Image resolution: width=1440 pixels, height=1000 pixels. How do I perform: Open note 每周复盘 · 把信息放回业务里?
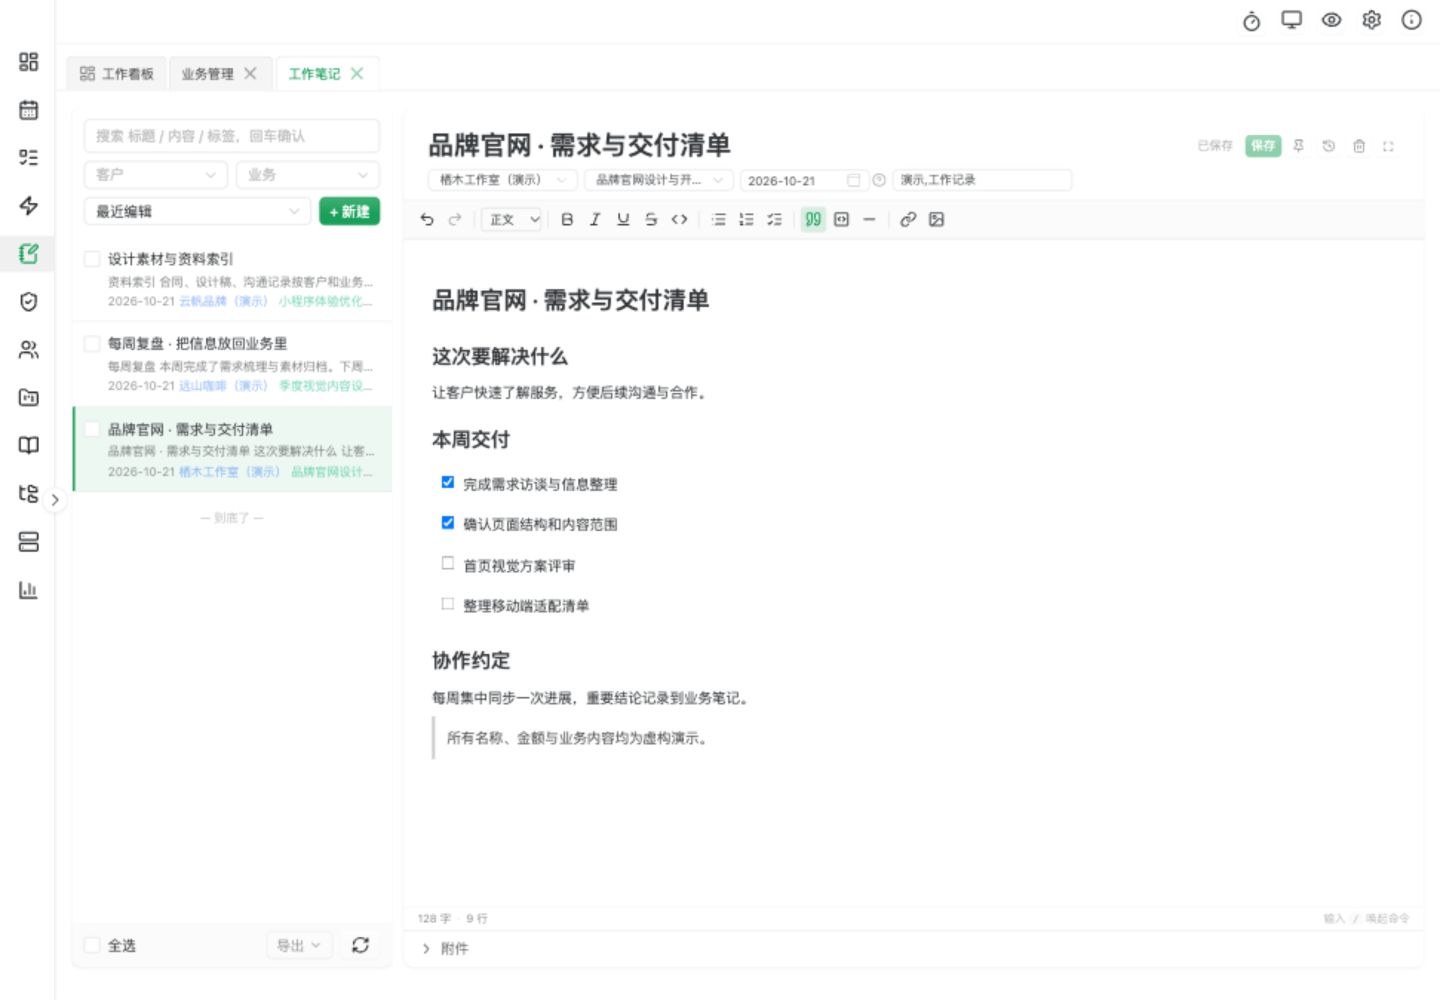232,364
